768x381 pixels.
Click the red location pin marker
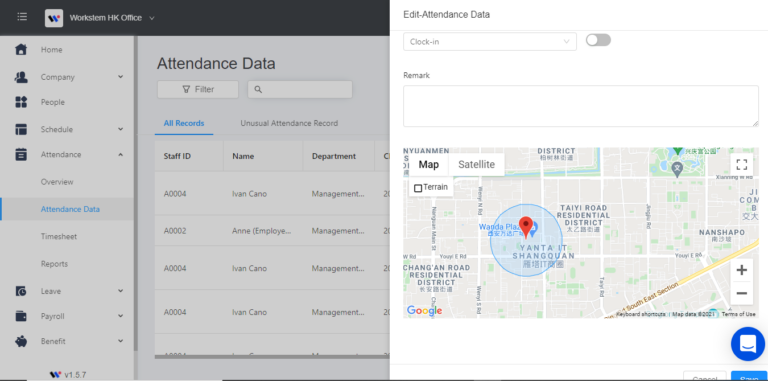[526, 227]
